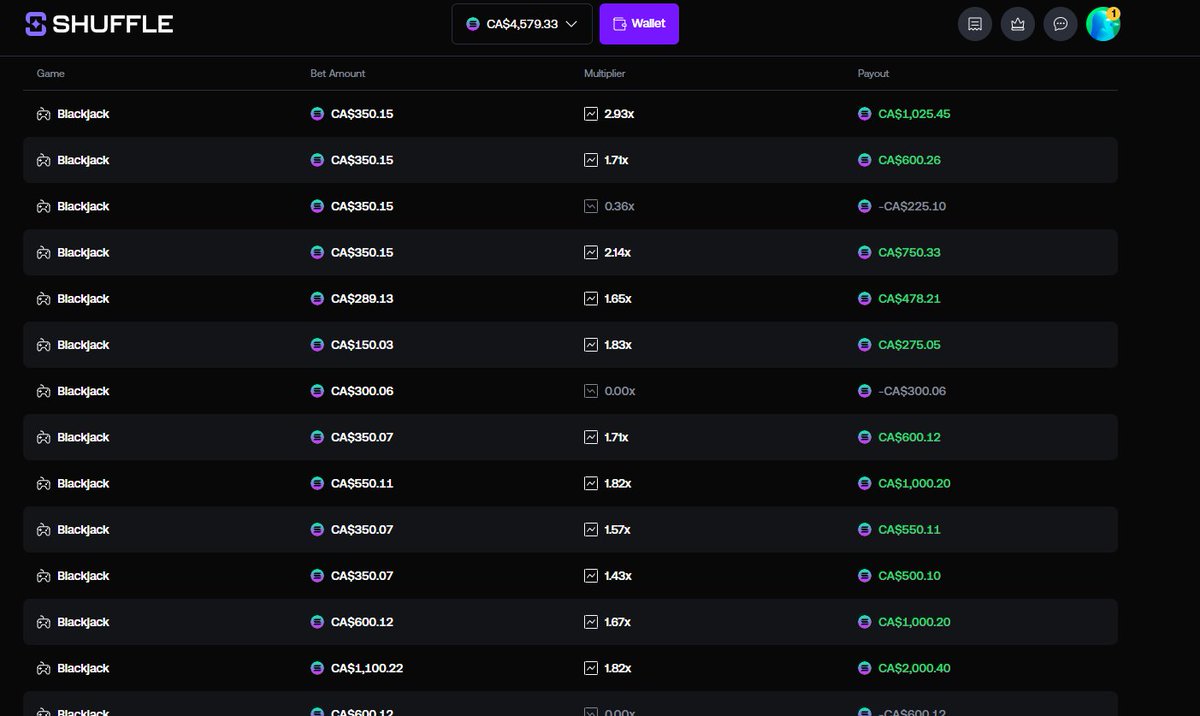Click the CA$600.12 payout value
This screenshot has height=716, width=1200.
(x=909, y=437)
